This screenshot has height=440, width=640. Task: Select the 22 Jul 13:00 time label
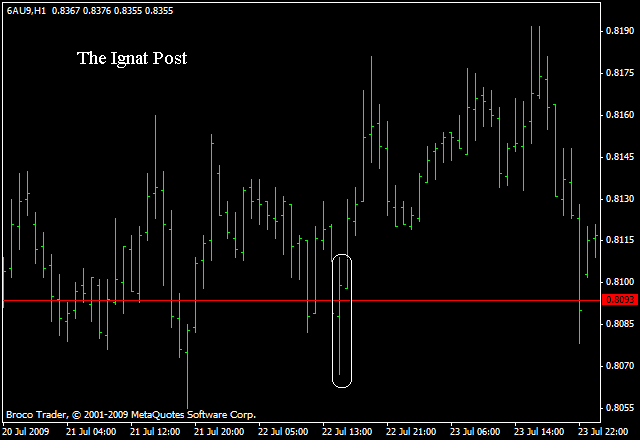pyautogui.click(x=345, y=432)
